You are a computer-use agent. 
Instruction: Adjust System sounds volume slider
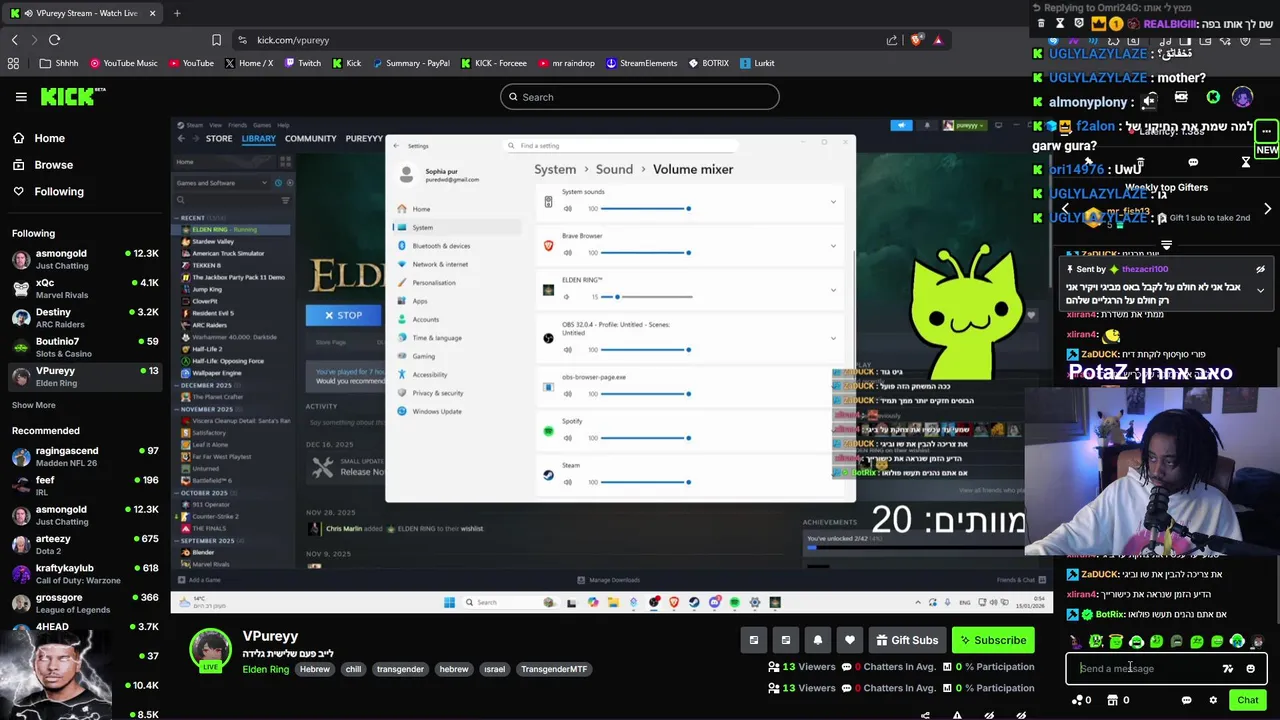click(645, 209)
